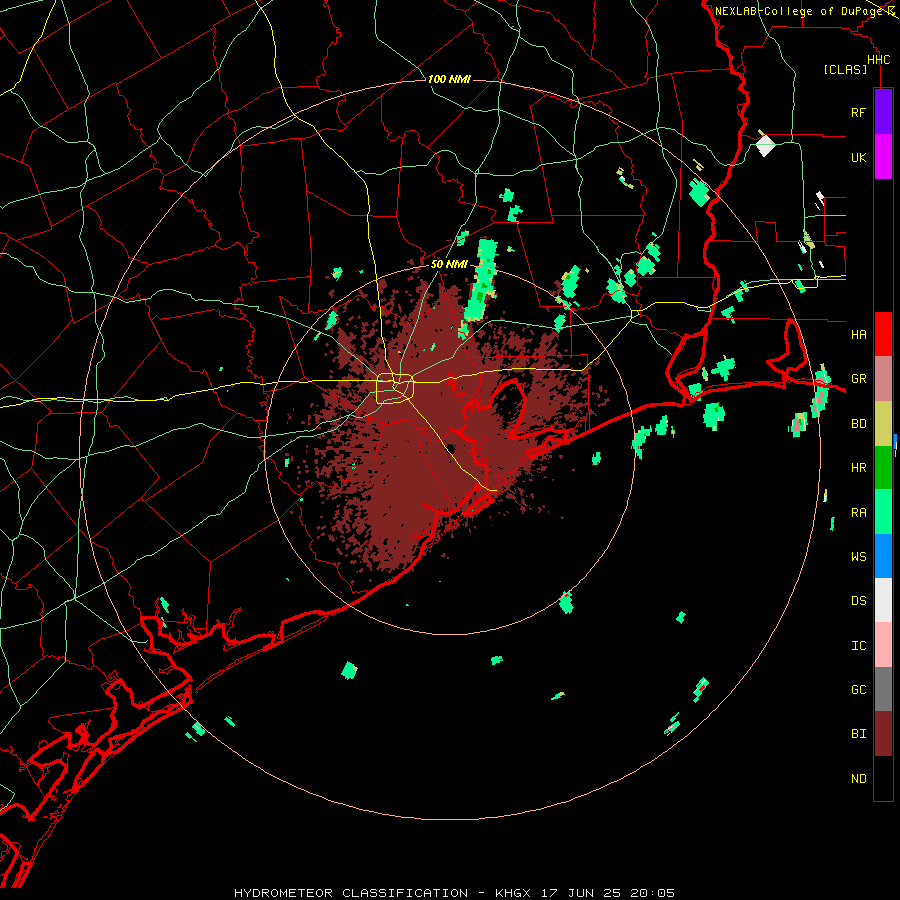900x900 pixels.
Task: Click the yellow Houston beltway loop
Action: 395,389
